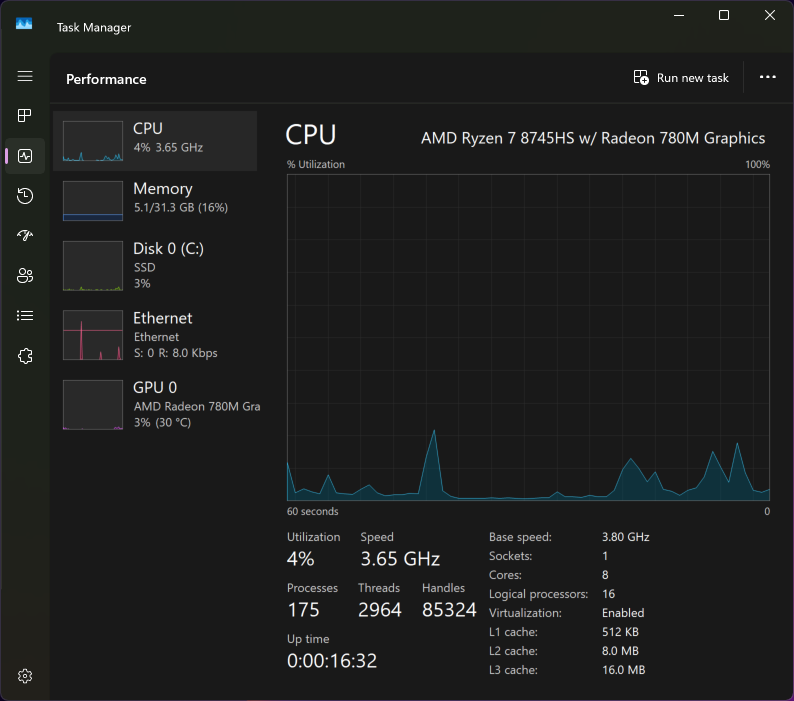Open the Details page icon

point(25,316)
